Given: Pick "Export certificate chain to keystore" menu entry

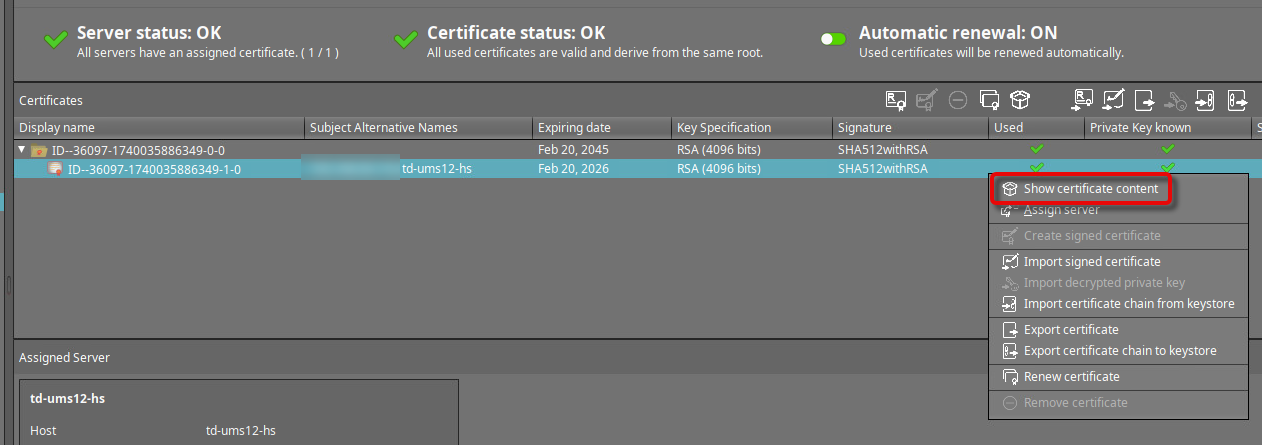Looking at the screenshot, I should point(1119,351).
